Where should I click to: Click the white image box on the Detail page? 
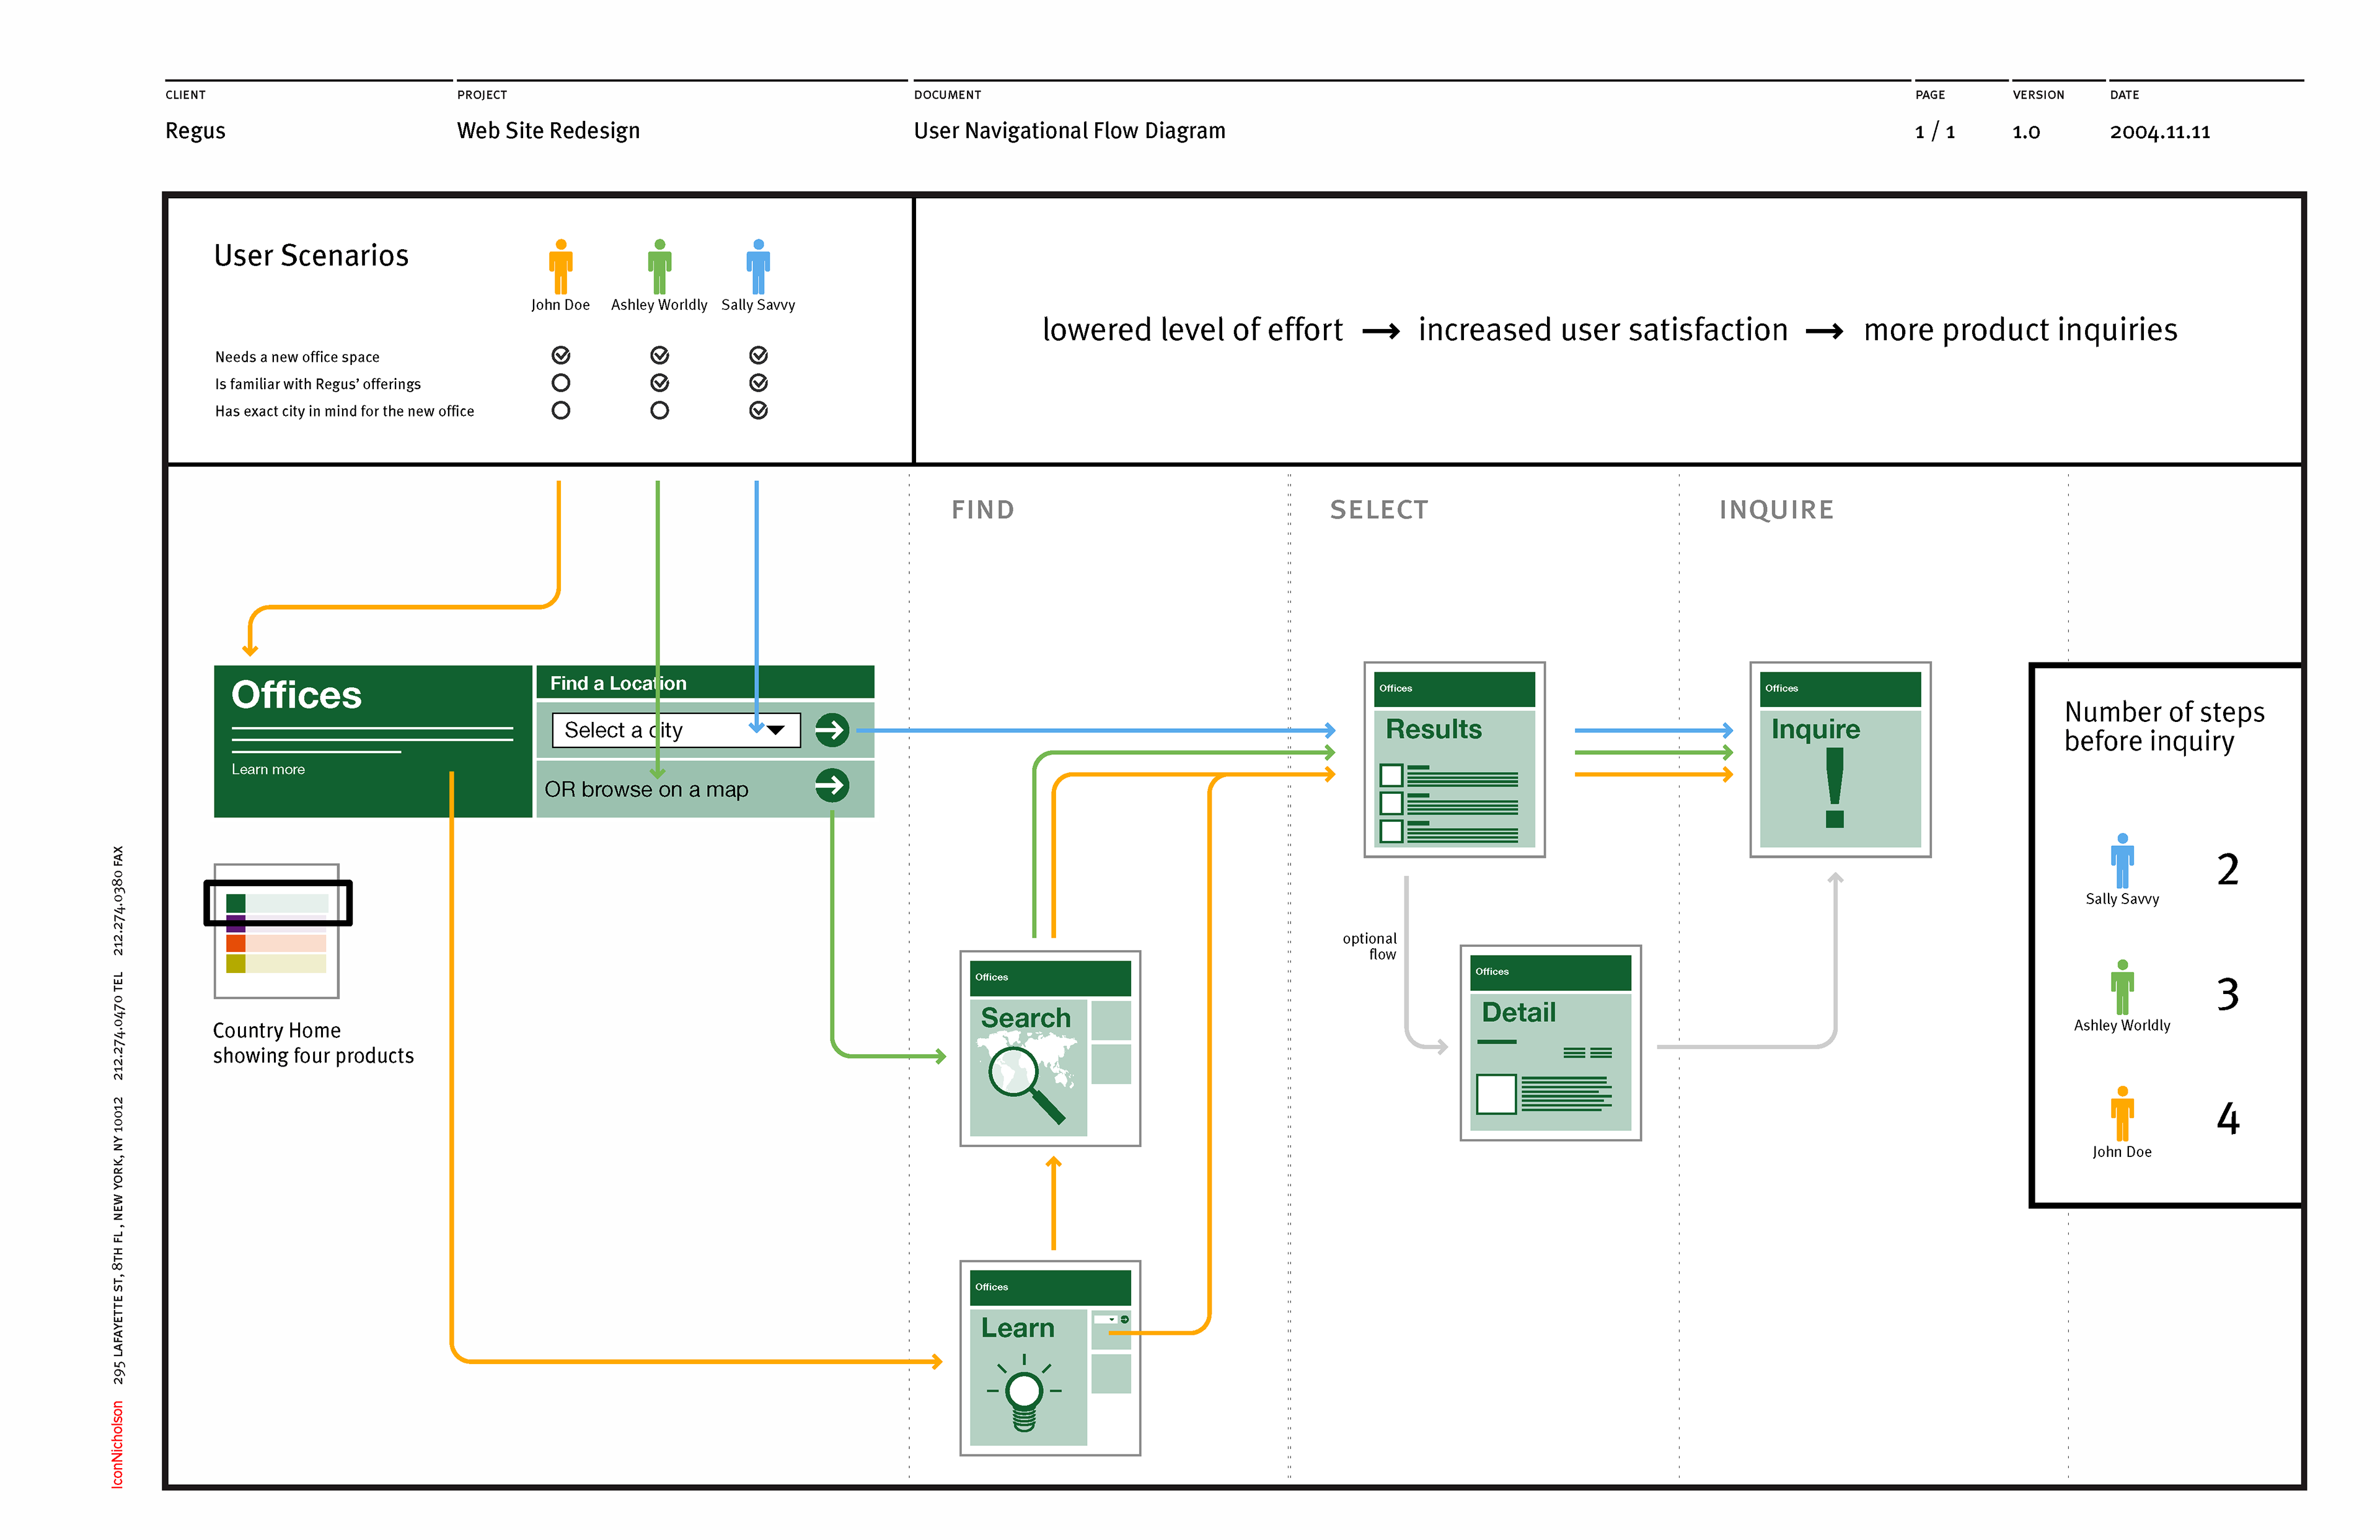pyautogui.click(x=1496, y=1094)
